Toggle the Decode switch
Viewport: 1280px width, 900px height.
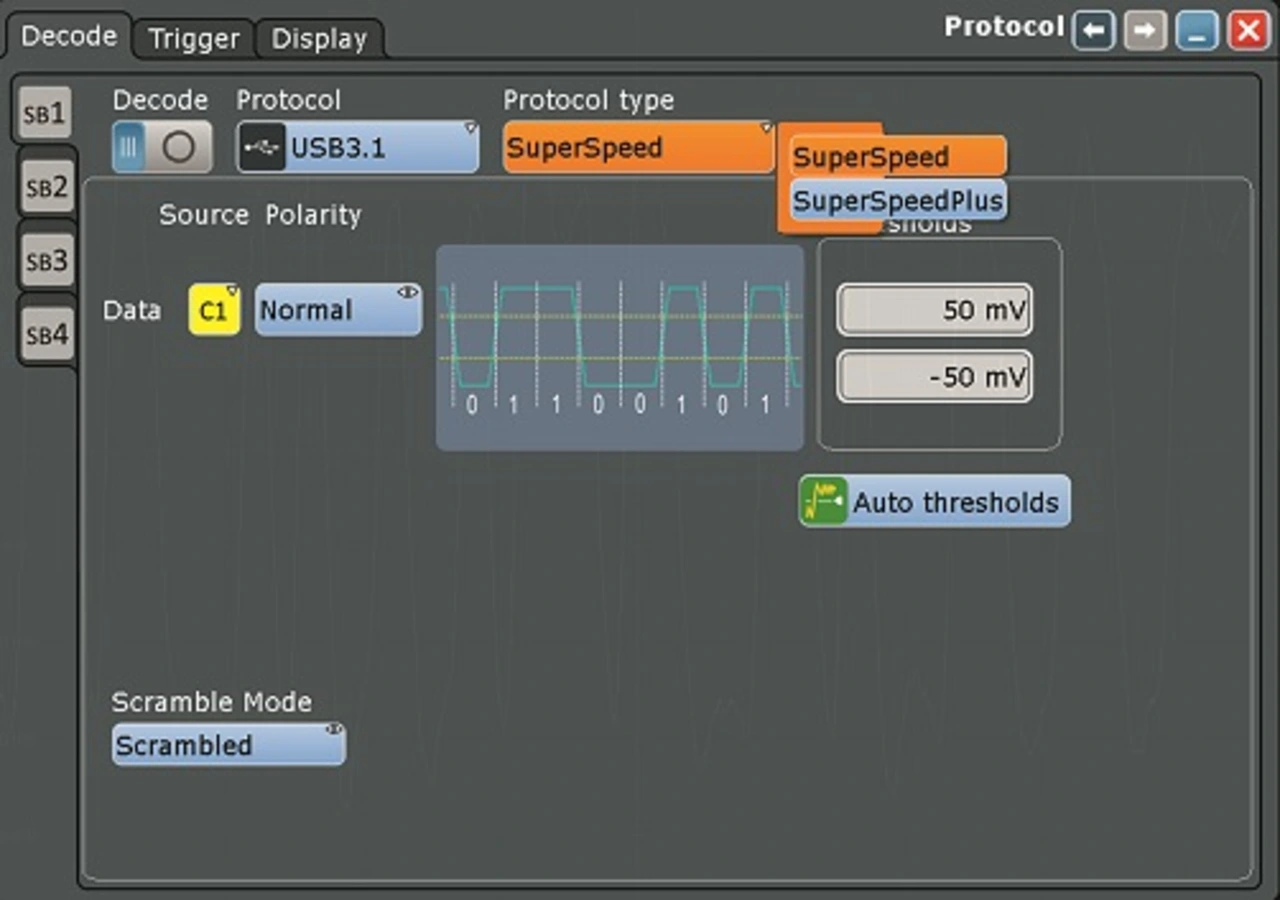click(162, 147)
